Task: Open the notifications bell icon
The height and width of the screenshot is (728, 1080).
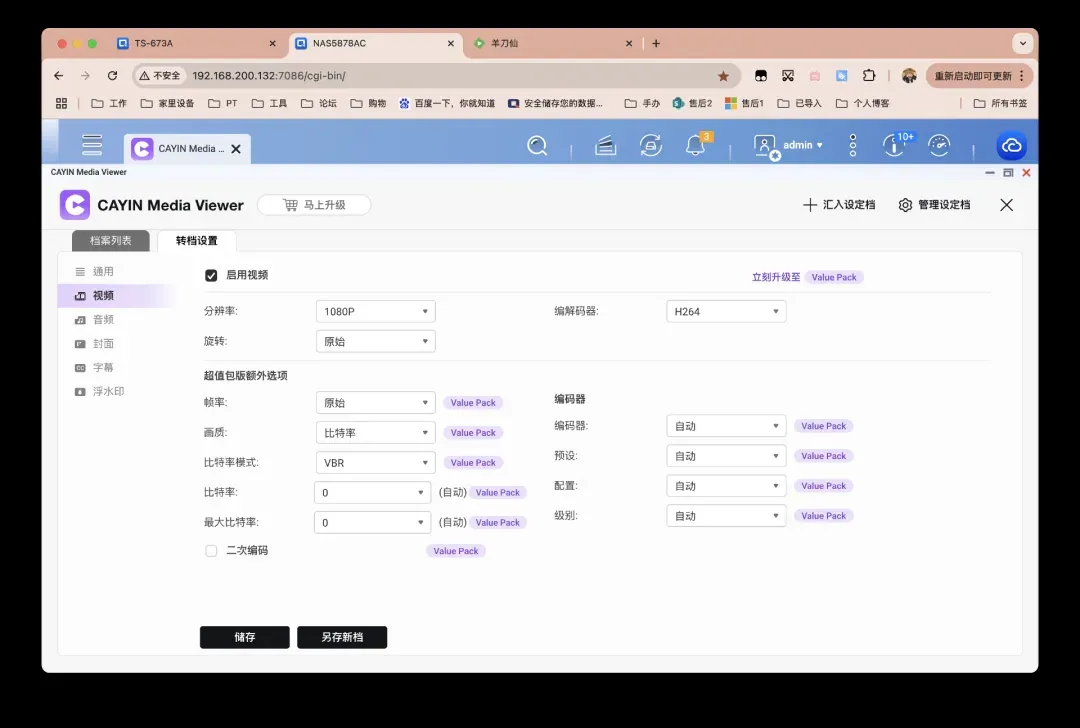Action: click(x=696, y=146)
